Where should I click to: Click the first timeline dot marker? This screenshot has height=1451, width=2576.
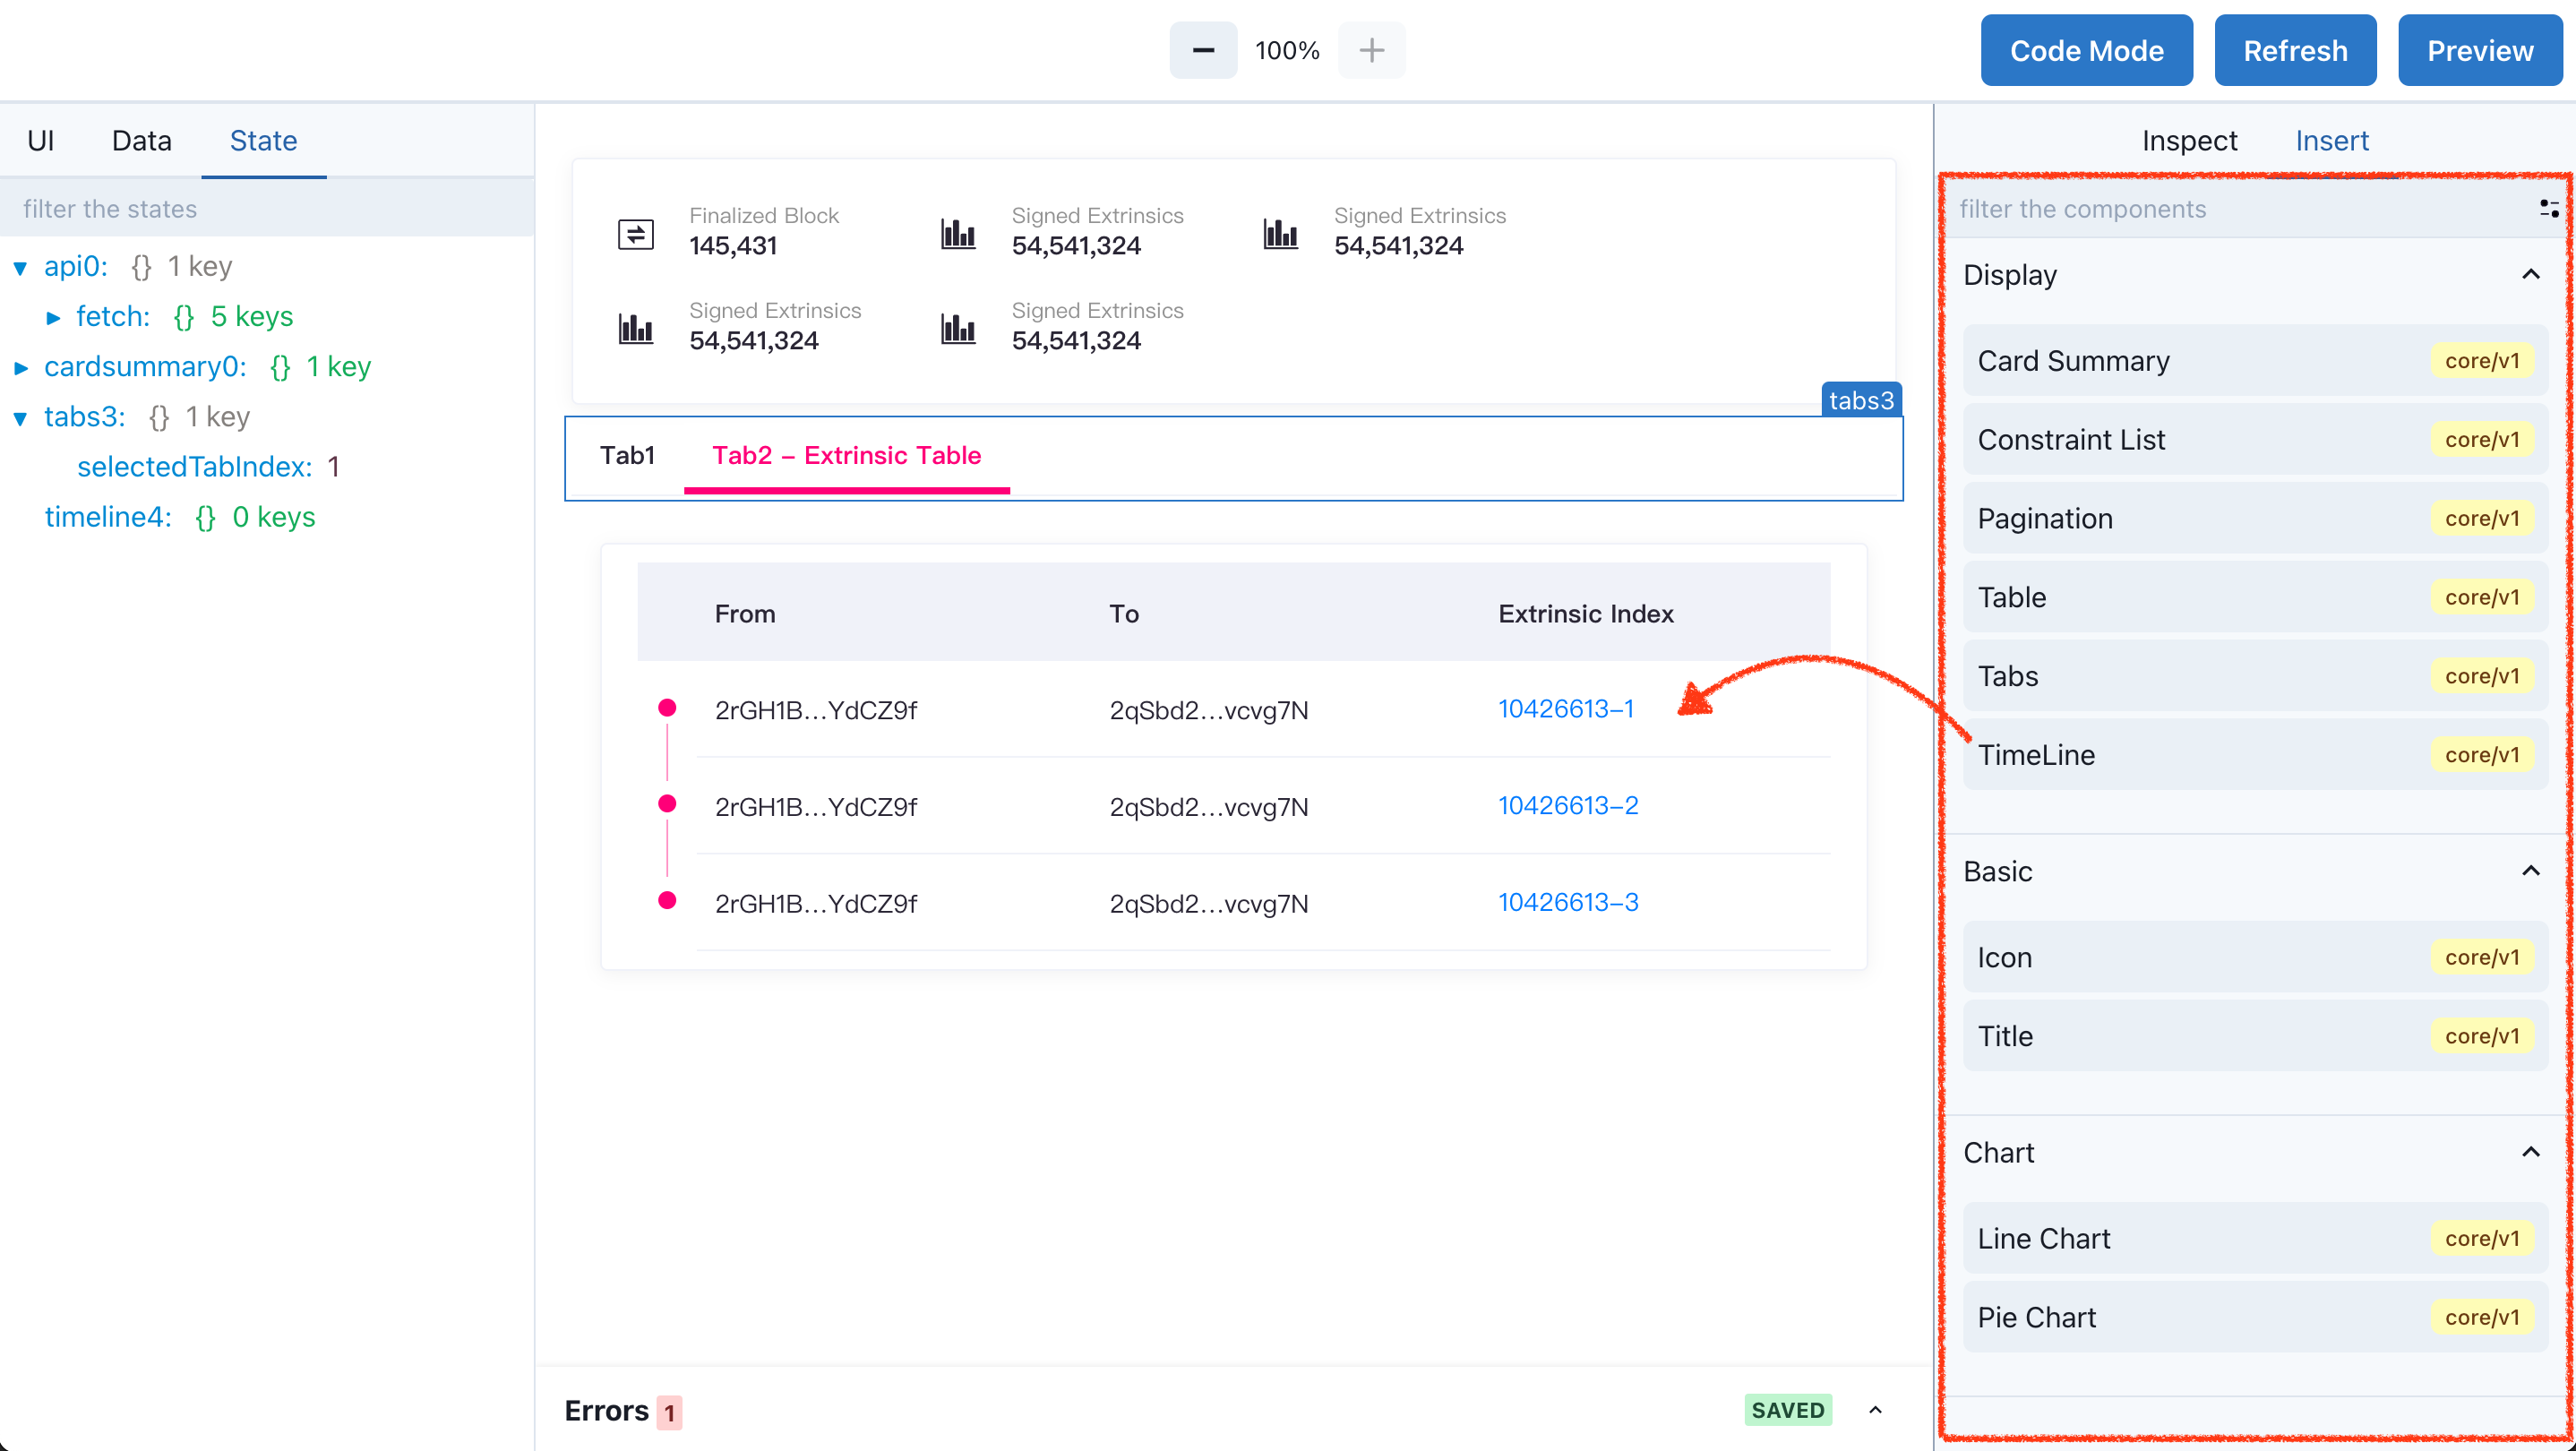pyautogui.click(x=667, y=708)
